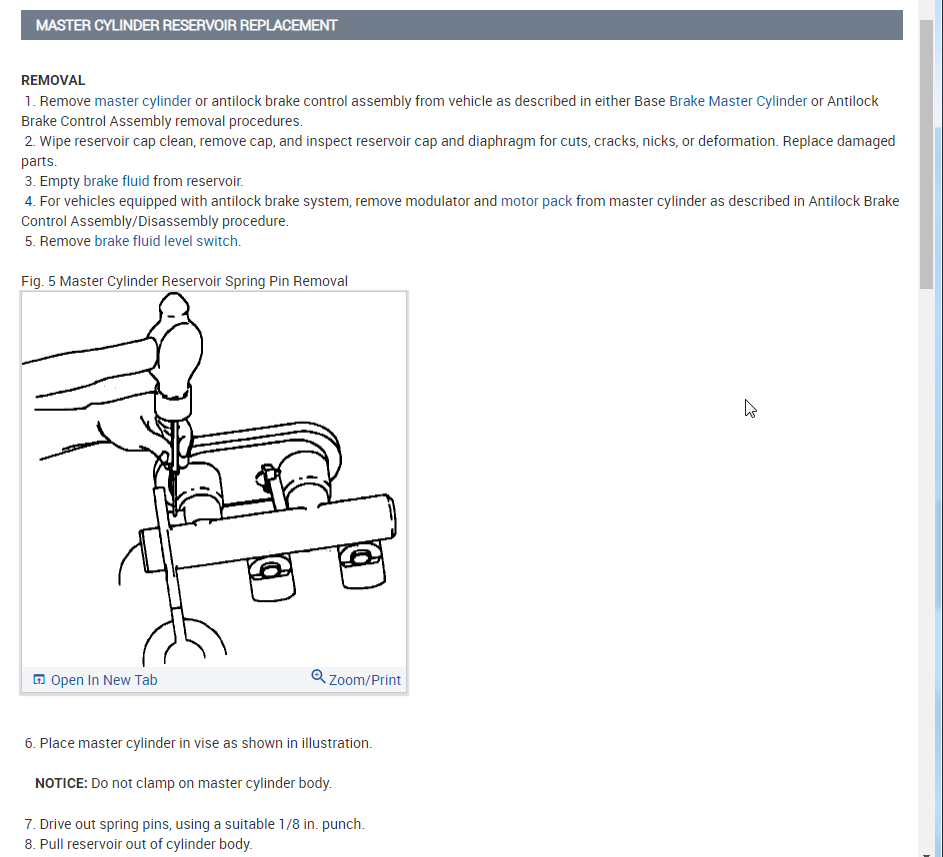Image resolution: width=943 pixels, height=857 pixels.
Task: Click the vertical scrollbar thumb
Action: coord(926,155)
